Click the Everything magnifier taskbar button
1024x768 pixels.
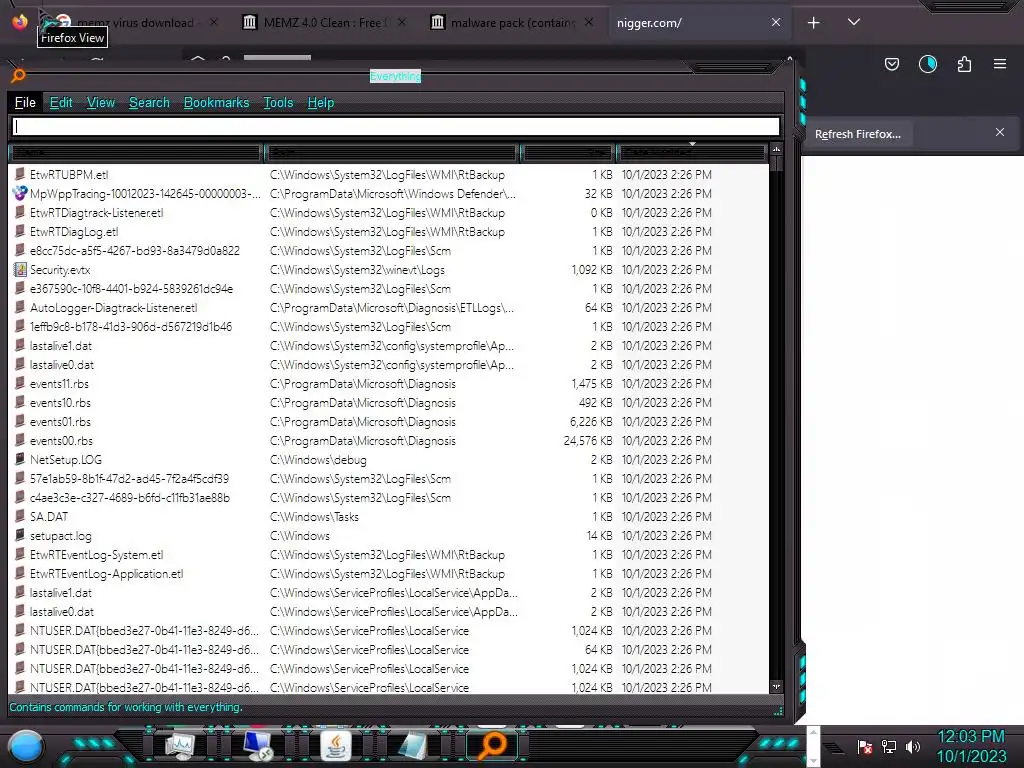[x=492, y=745]
